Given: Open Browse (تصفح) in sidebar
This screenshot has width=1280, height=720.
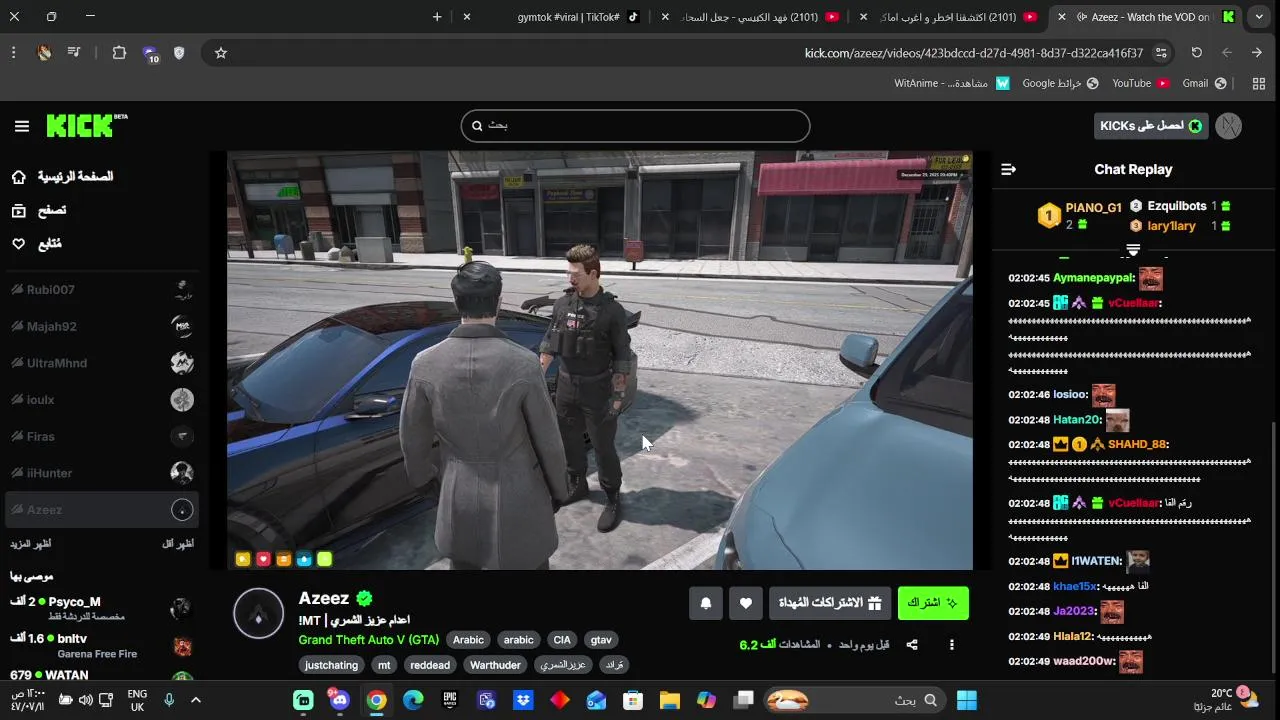Looking at the screenshot, I should (39, 211).
